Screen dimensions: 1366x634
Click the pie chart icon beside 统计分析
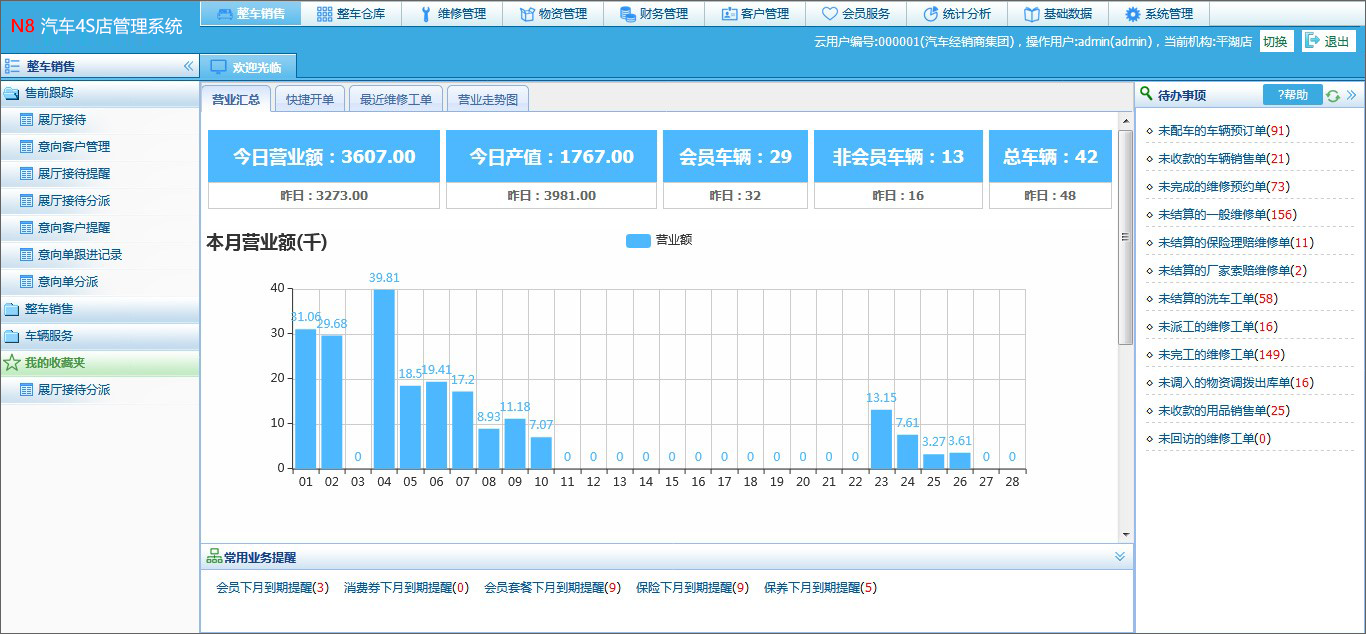tap(931, 14)
